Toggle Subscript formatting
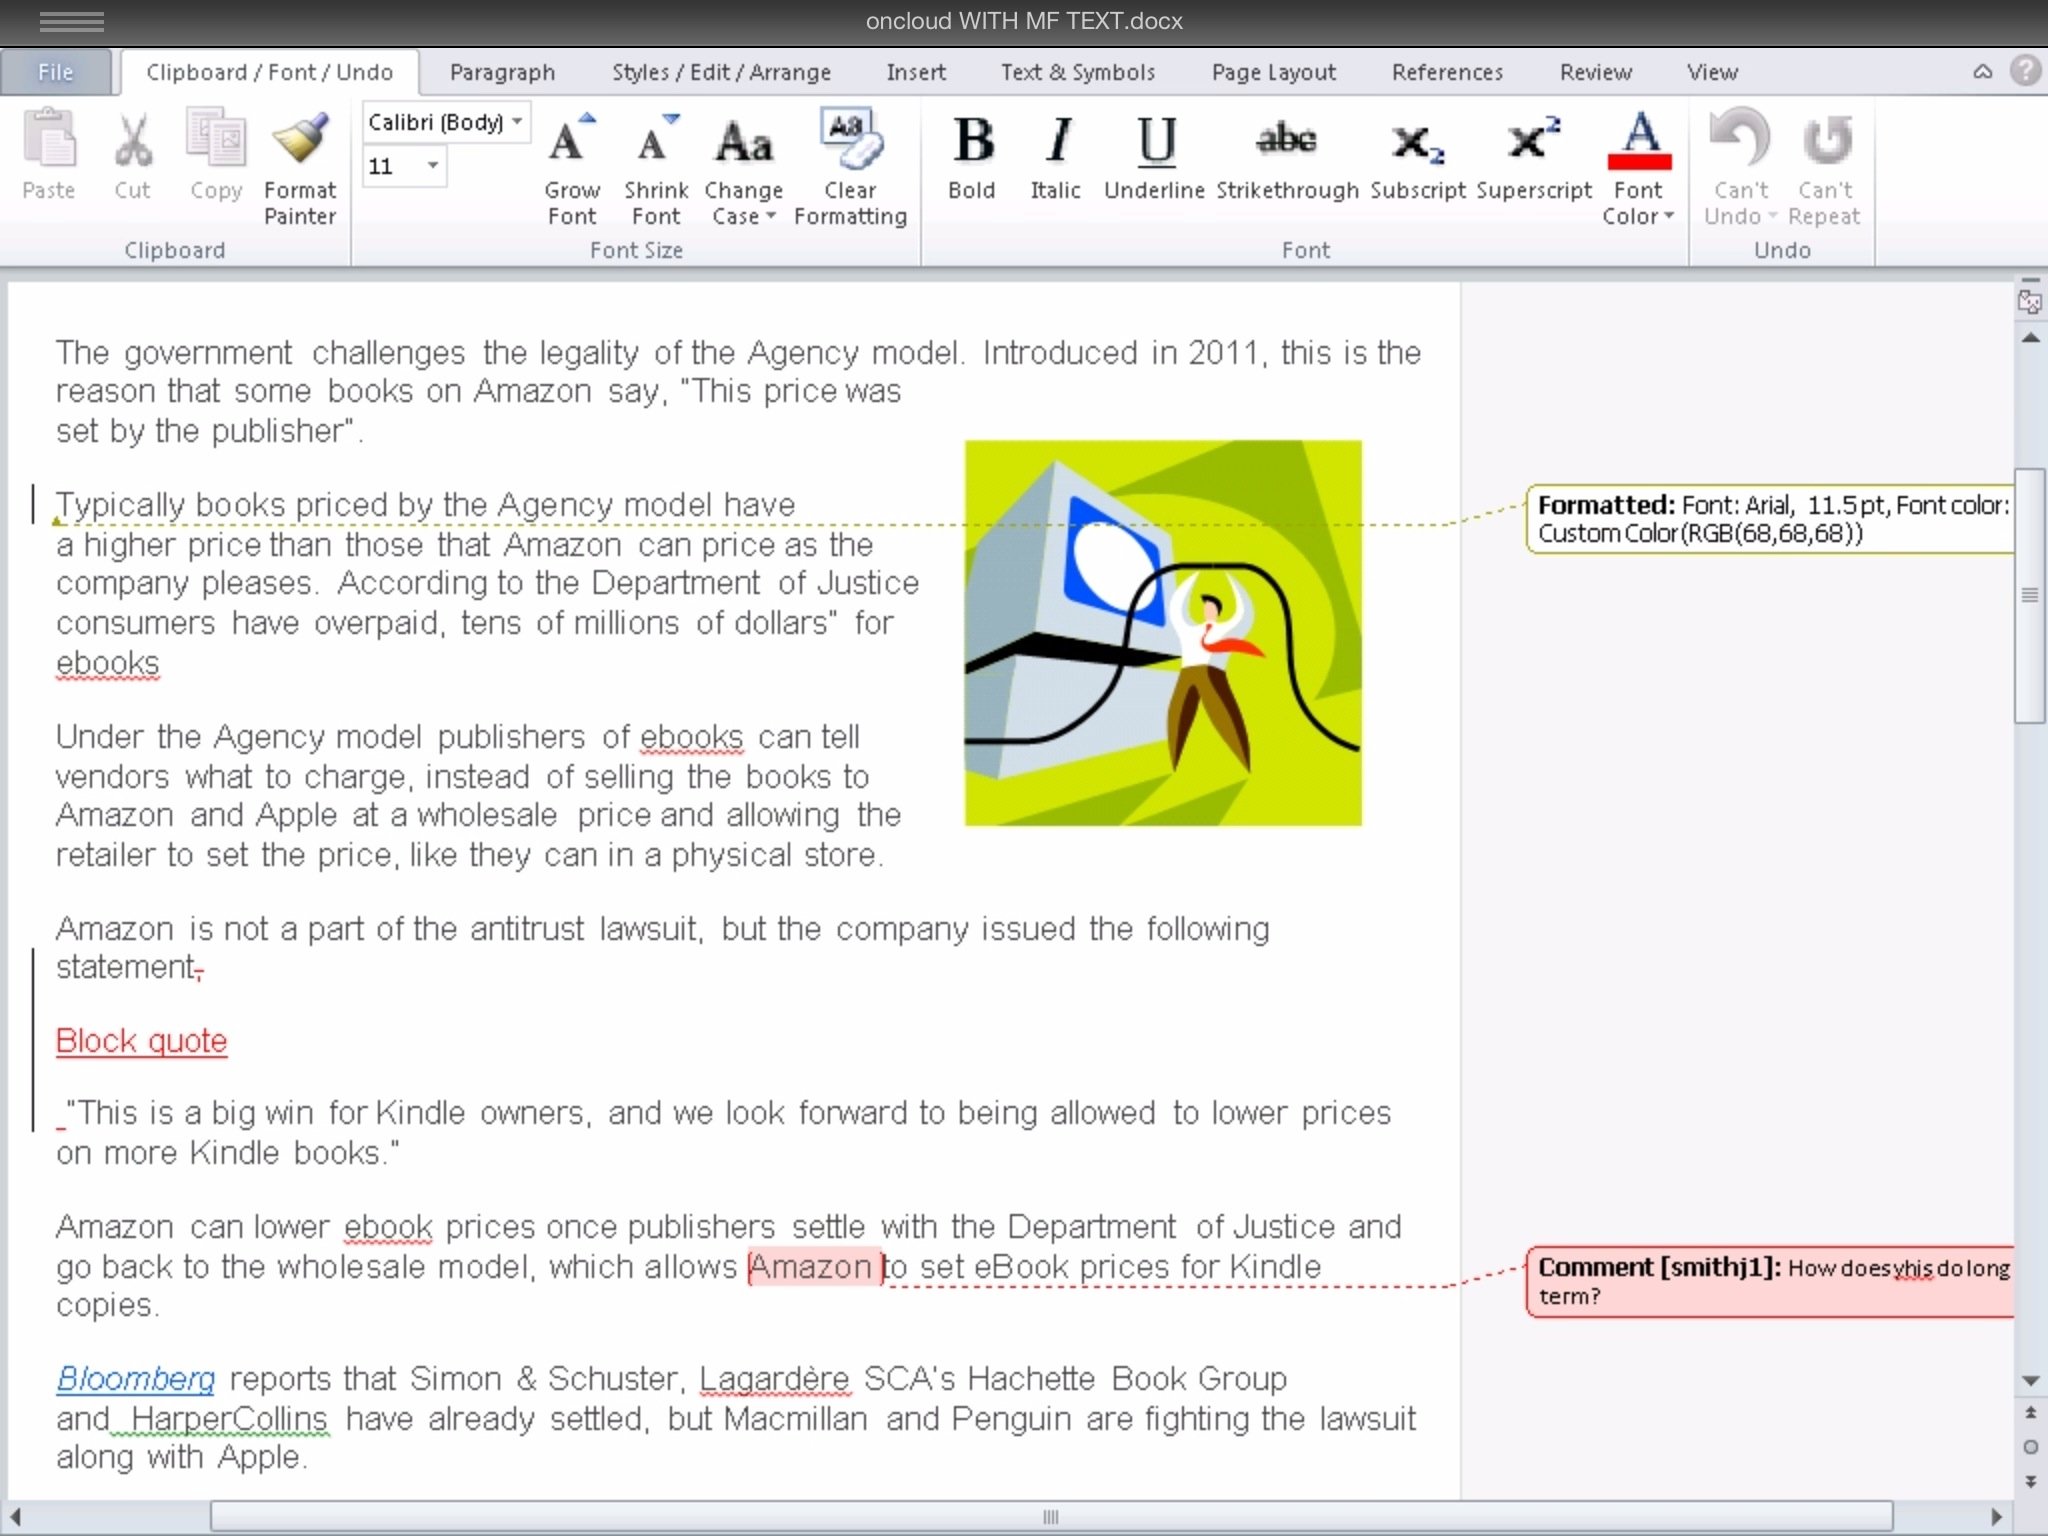2048x1536 pixels. pos(1418,143)
